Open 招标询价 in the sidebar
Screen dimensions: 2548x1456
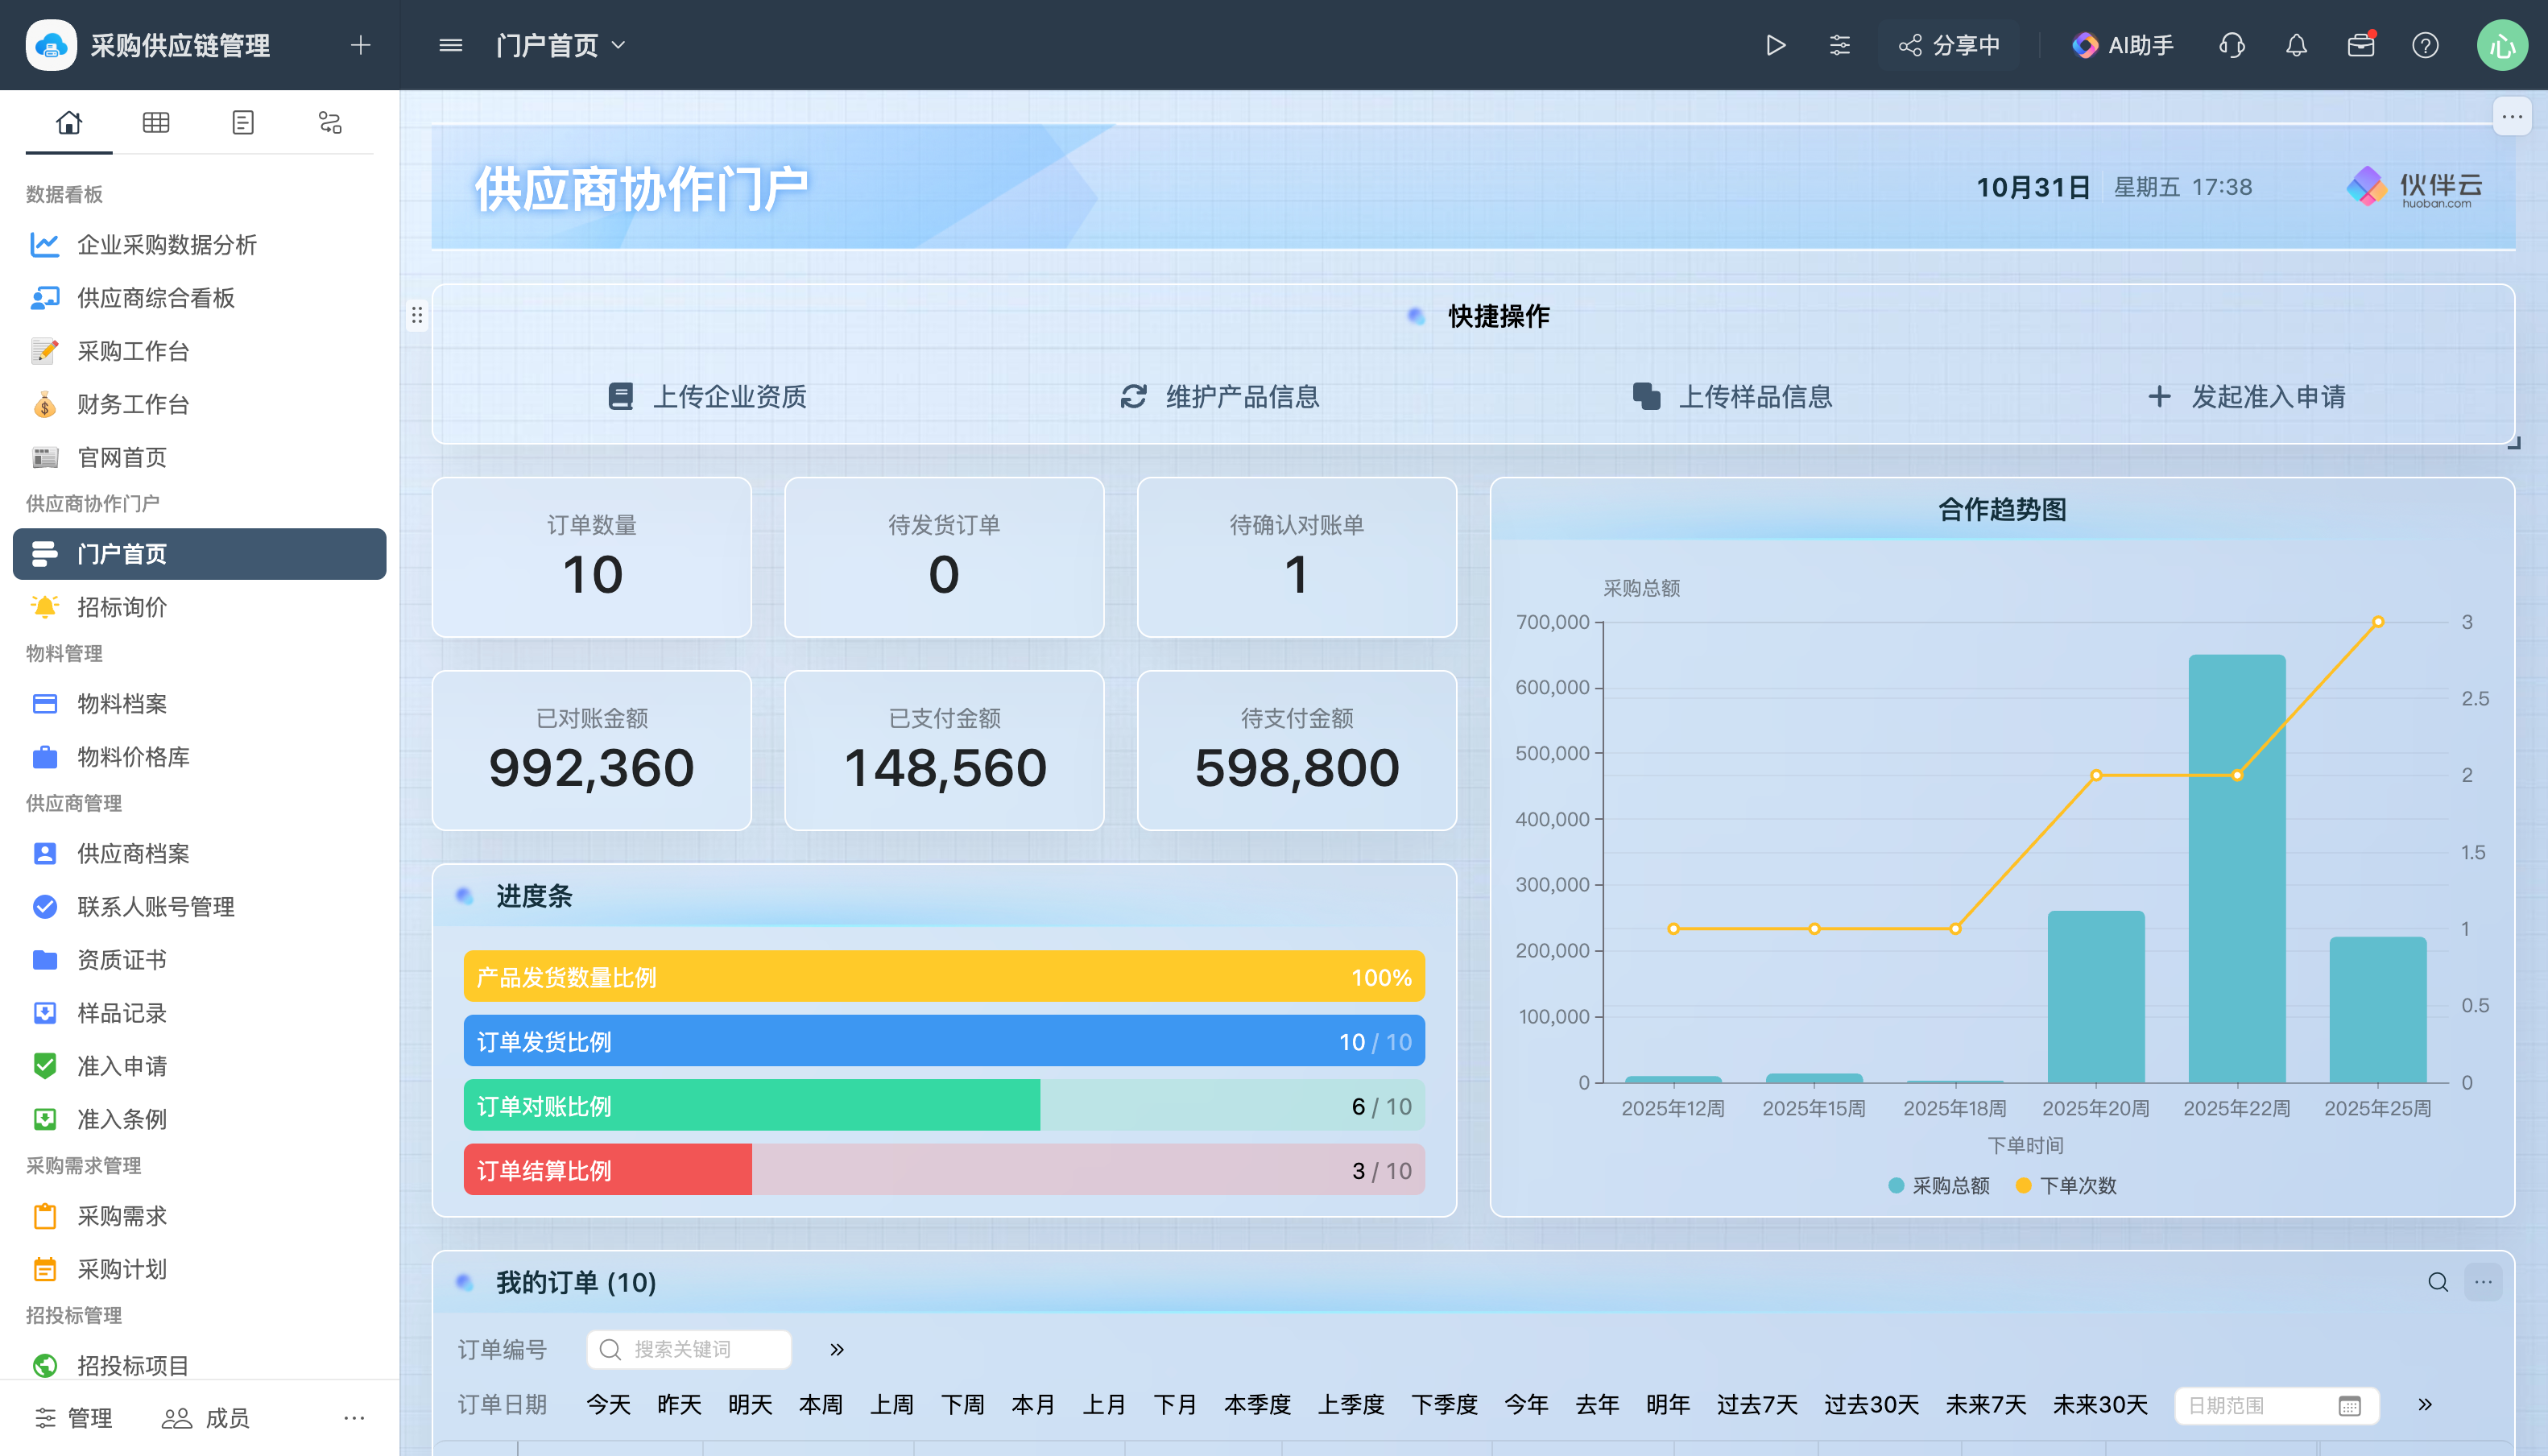pyautogui.click(x=122, y=607)
